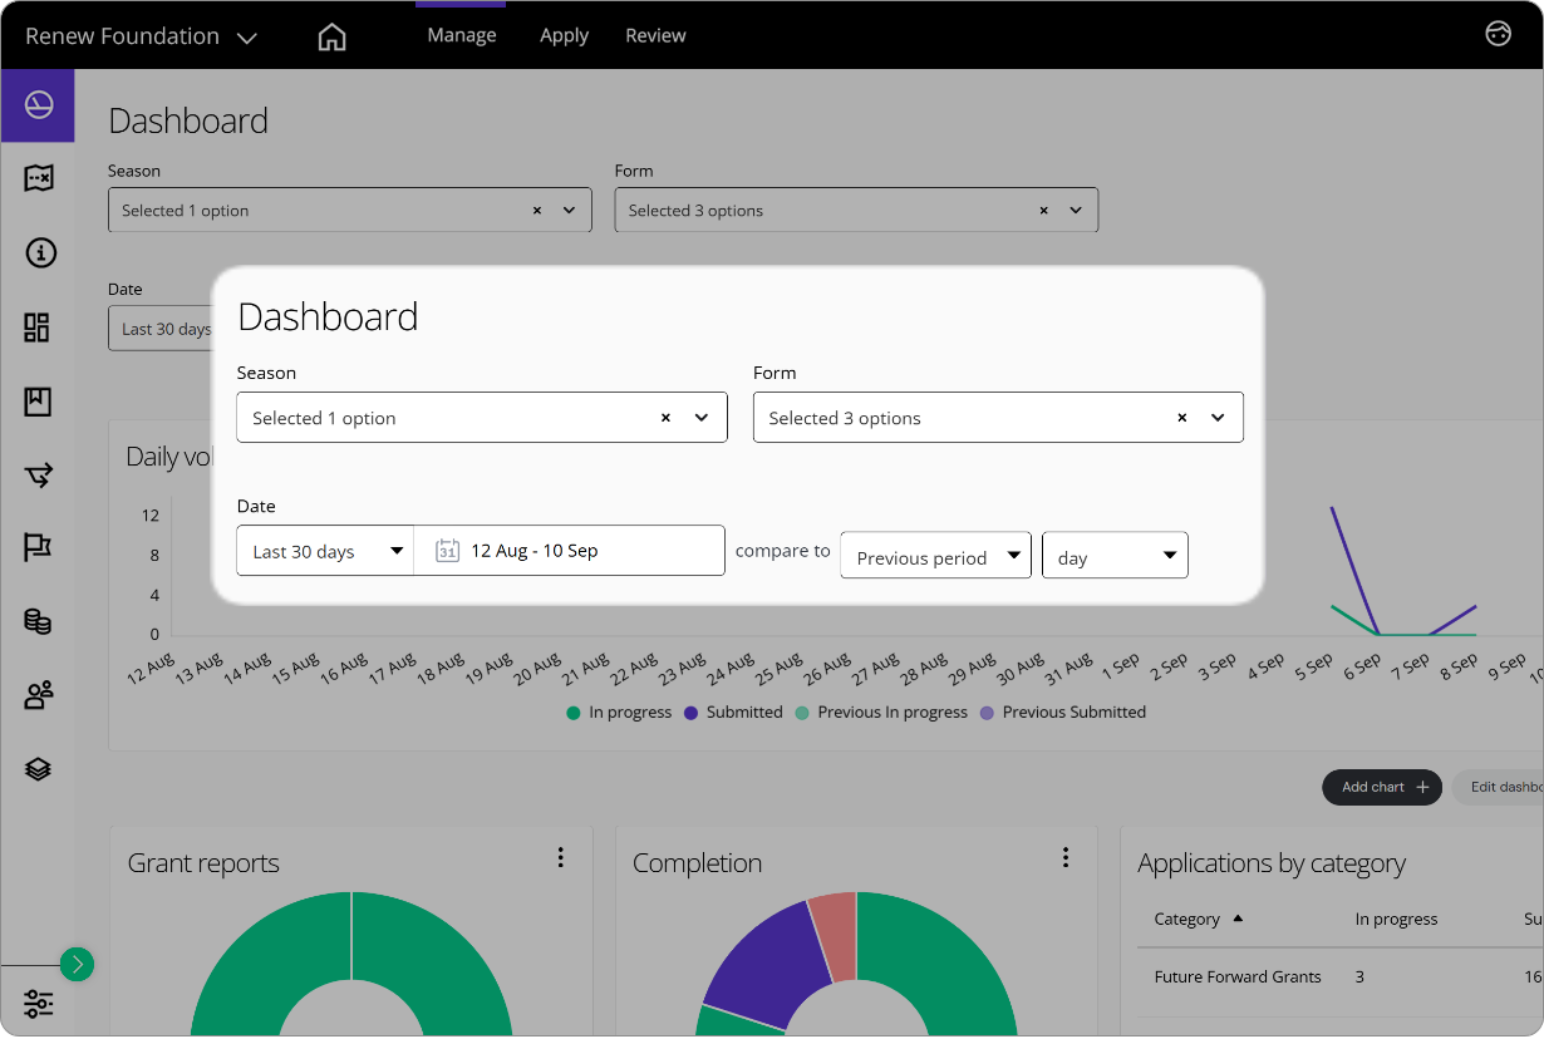The height and width of the screenshot is (1039, 1544).
Task: Click the settings sliders sidebar icon
Action: click(38, 1003)
